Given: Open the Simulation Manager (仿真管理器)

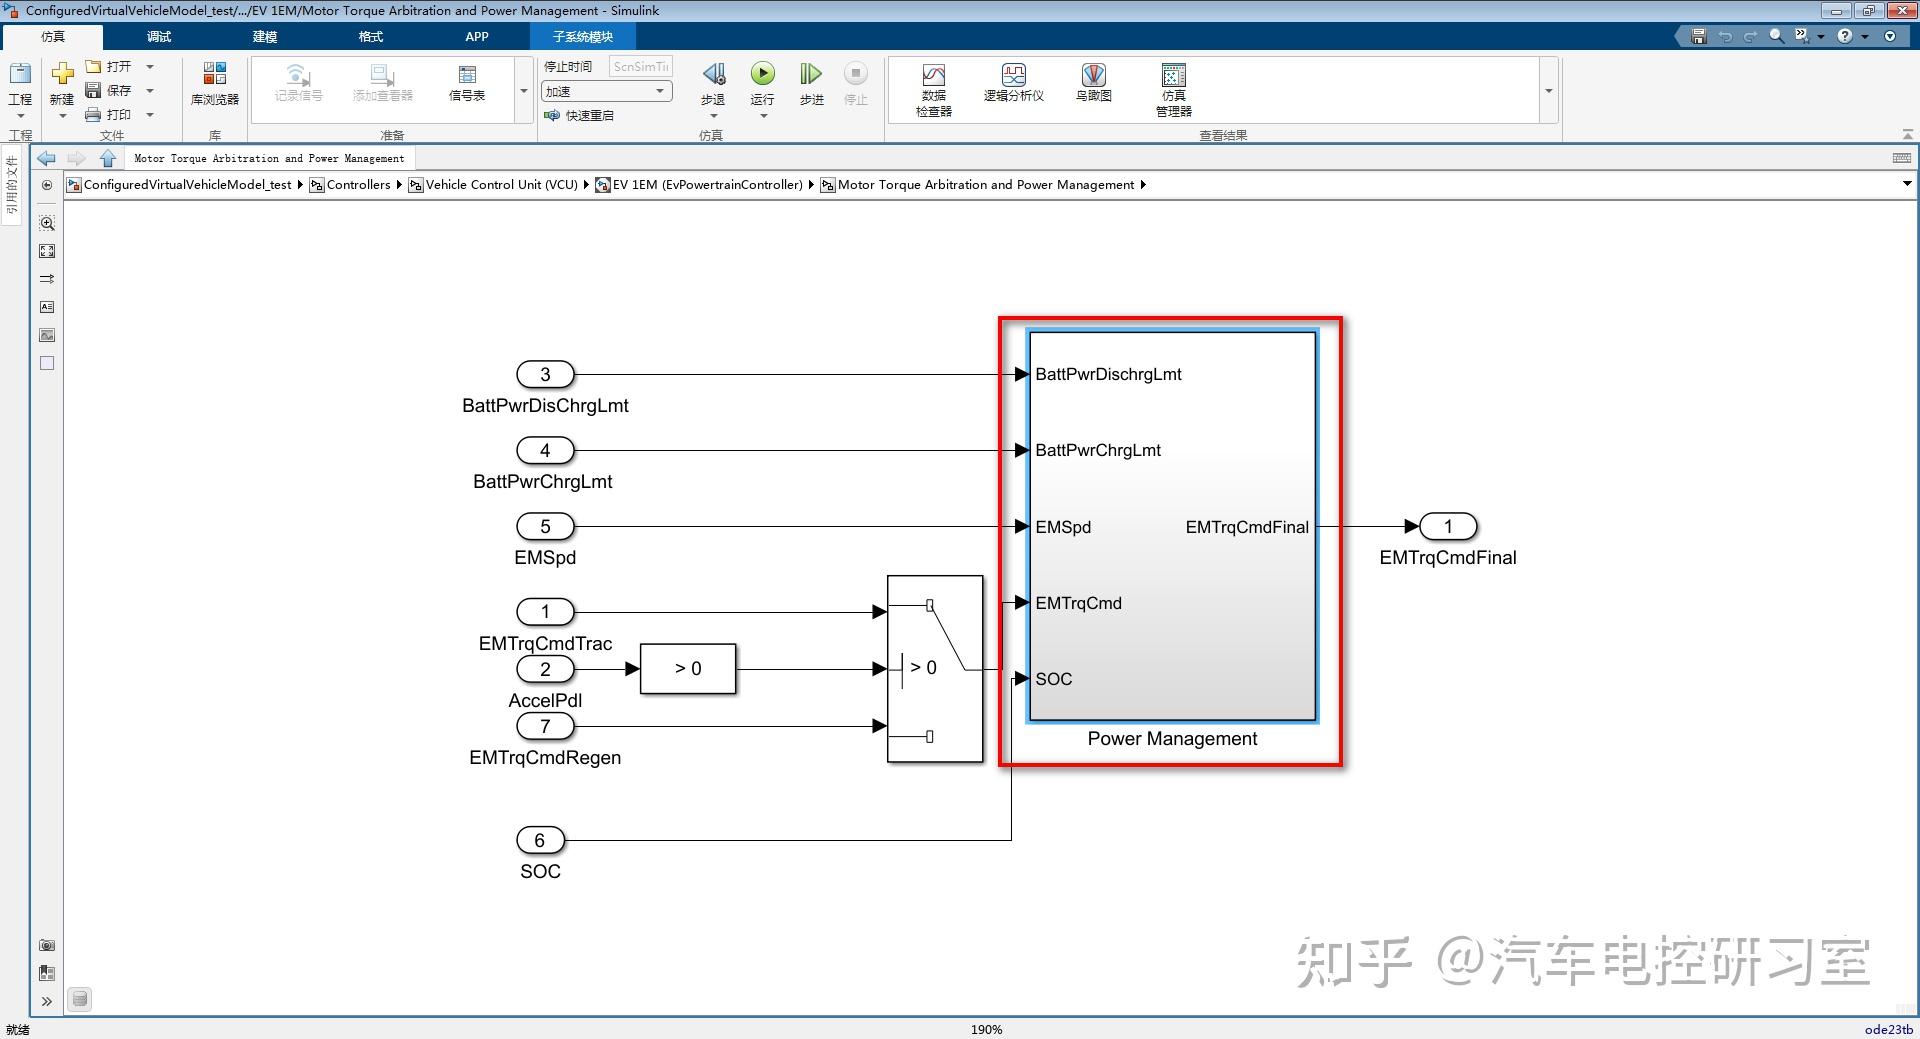Looking at the screenshot, I should 1171,85.
